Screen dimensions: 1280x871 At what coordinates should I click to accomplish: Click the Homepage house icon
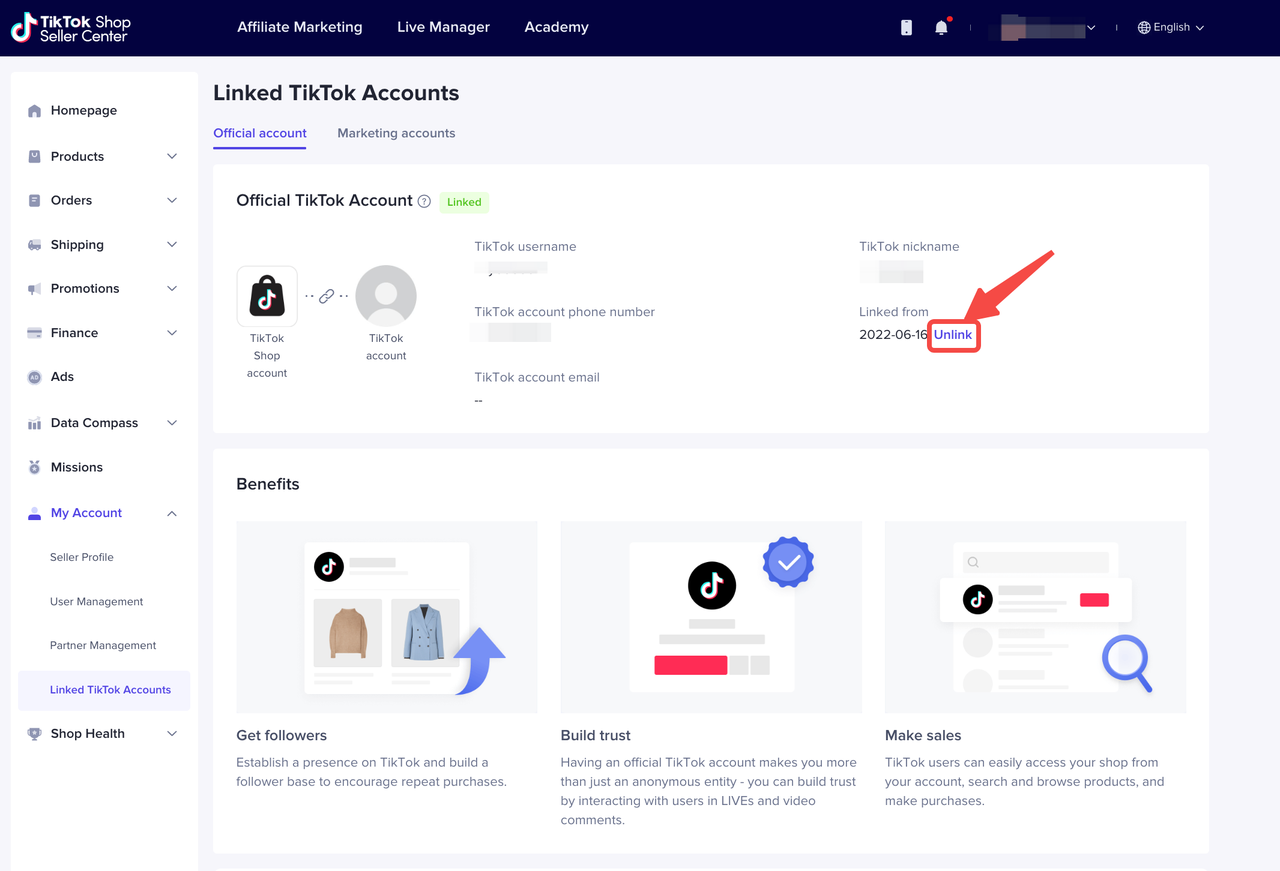pyautogui.click(x=35, y=111)
